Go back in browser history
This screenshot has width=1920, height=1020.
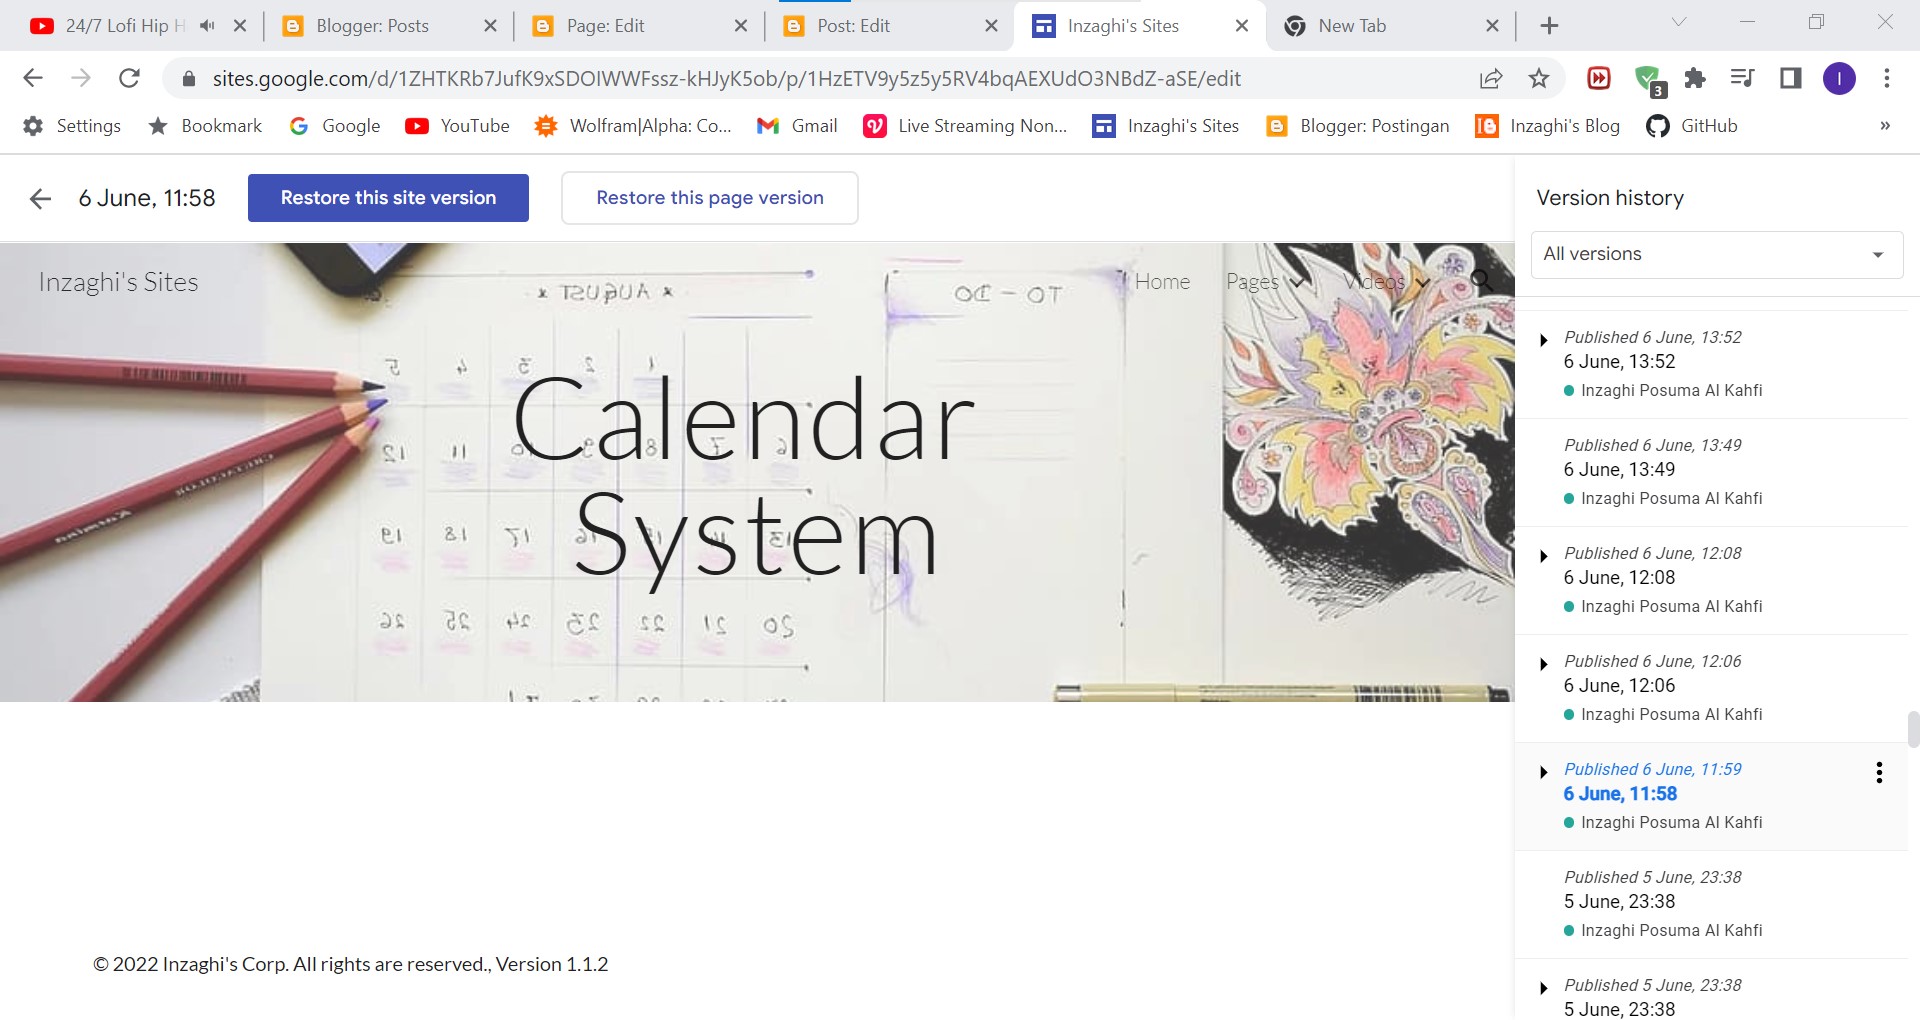[x=33, y=78]
